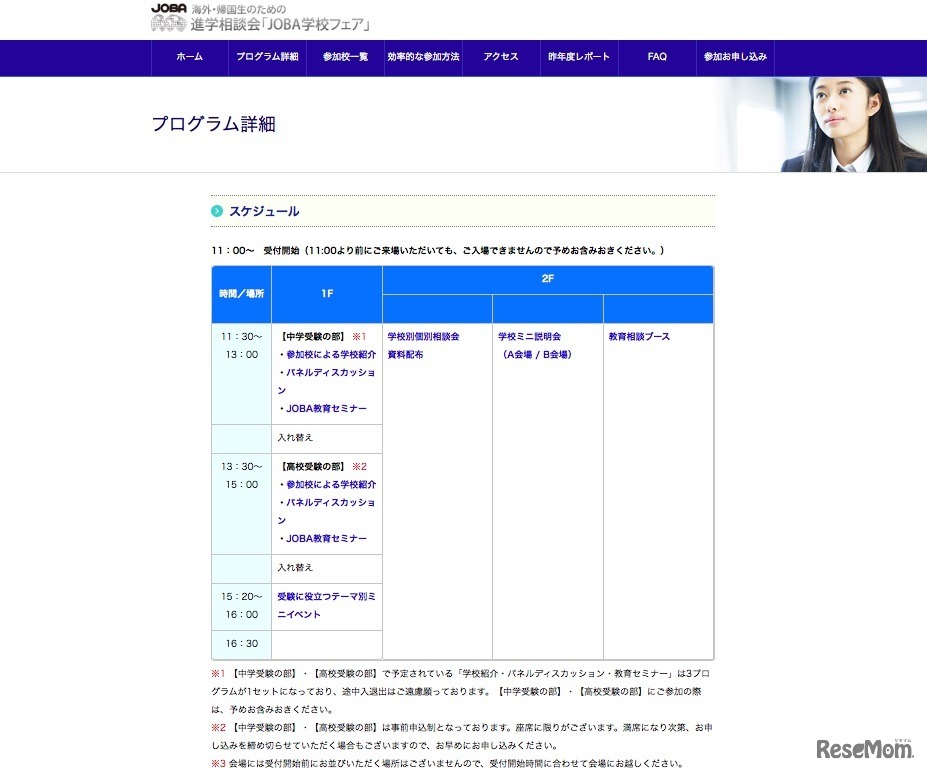The width and height of the screenshot is (927, 772).
Task: Click the 参加お申し込み button
Action: (734, 58)
